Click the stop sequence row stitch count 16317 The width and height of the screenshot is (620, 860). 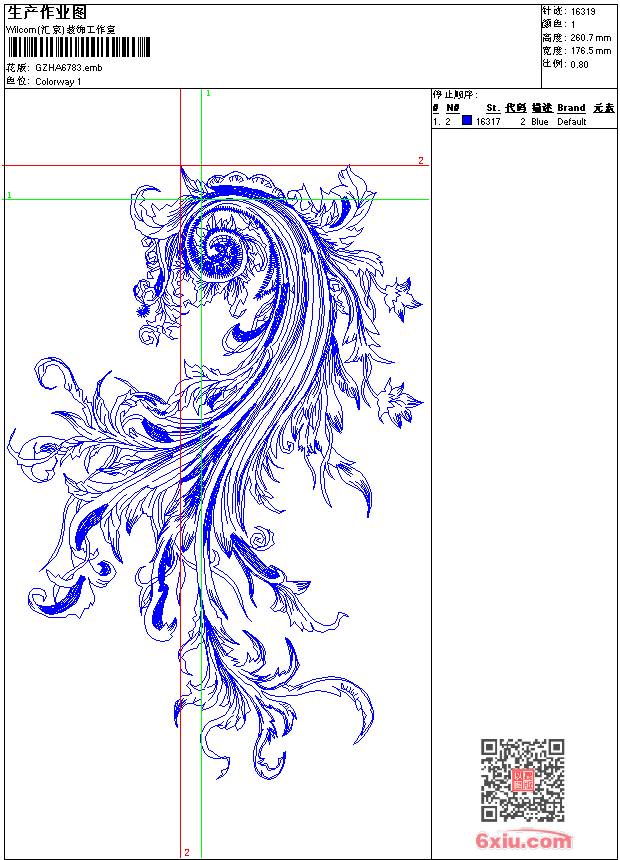[x=488, y=122]
